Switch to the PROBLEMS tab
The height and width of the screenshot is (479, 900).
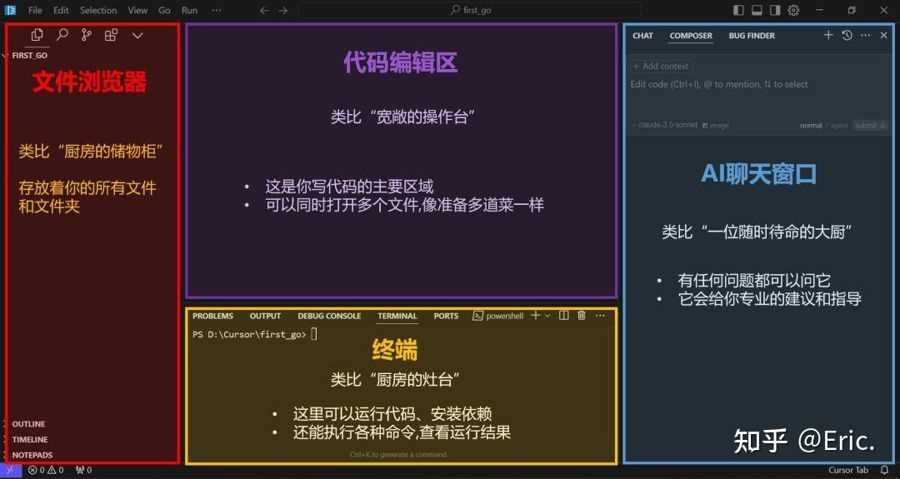tap(213, 316)
